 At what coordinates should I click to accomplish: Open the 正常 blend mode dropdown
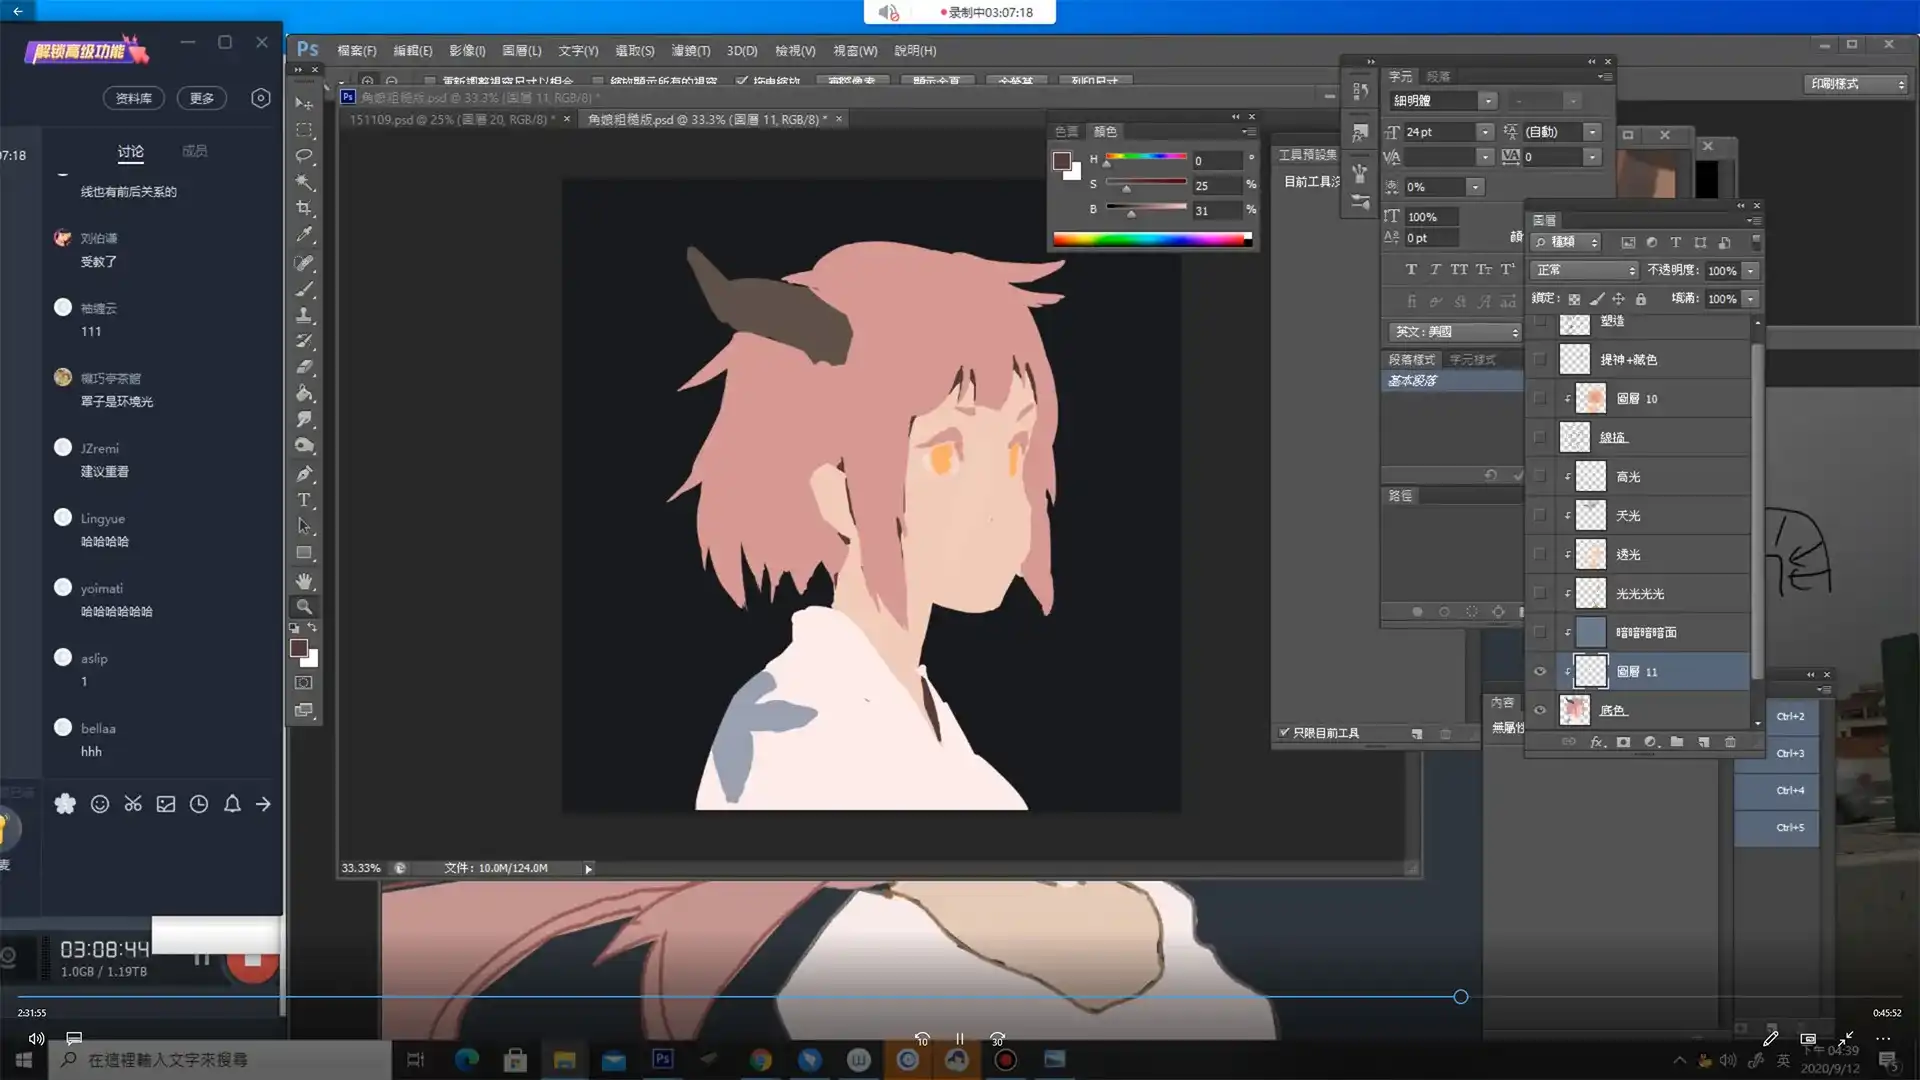click(1585, 270)
